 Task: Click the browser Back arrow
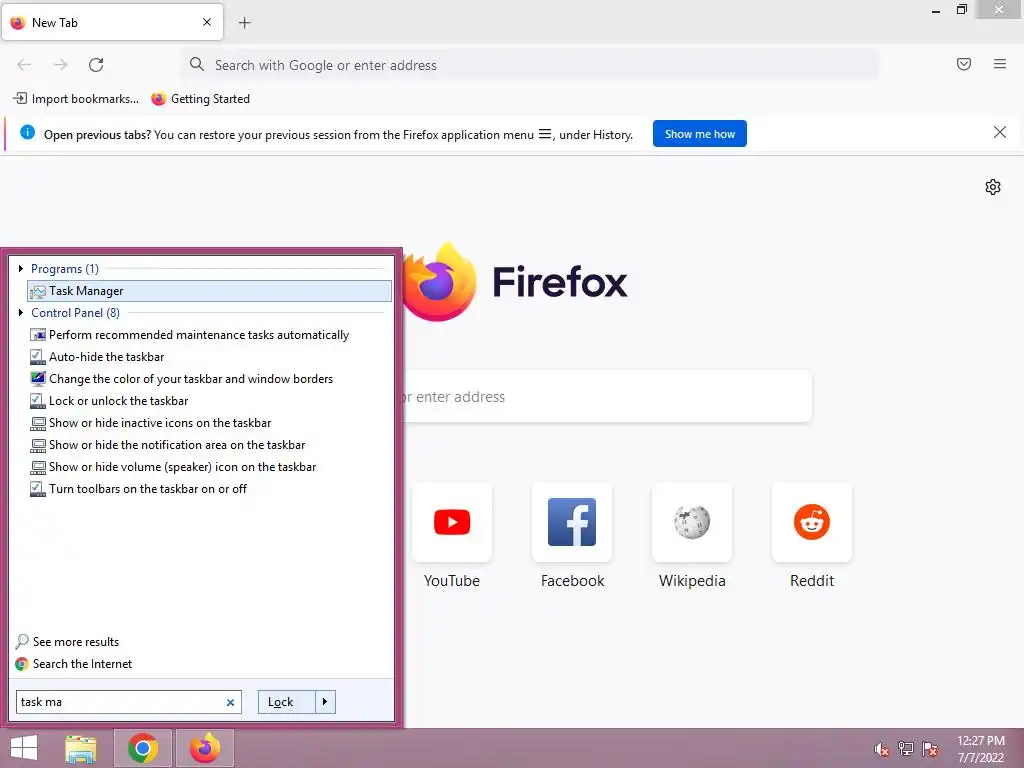24,65
